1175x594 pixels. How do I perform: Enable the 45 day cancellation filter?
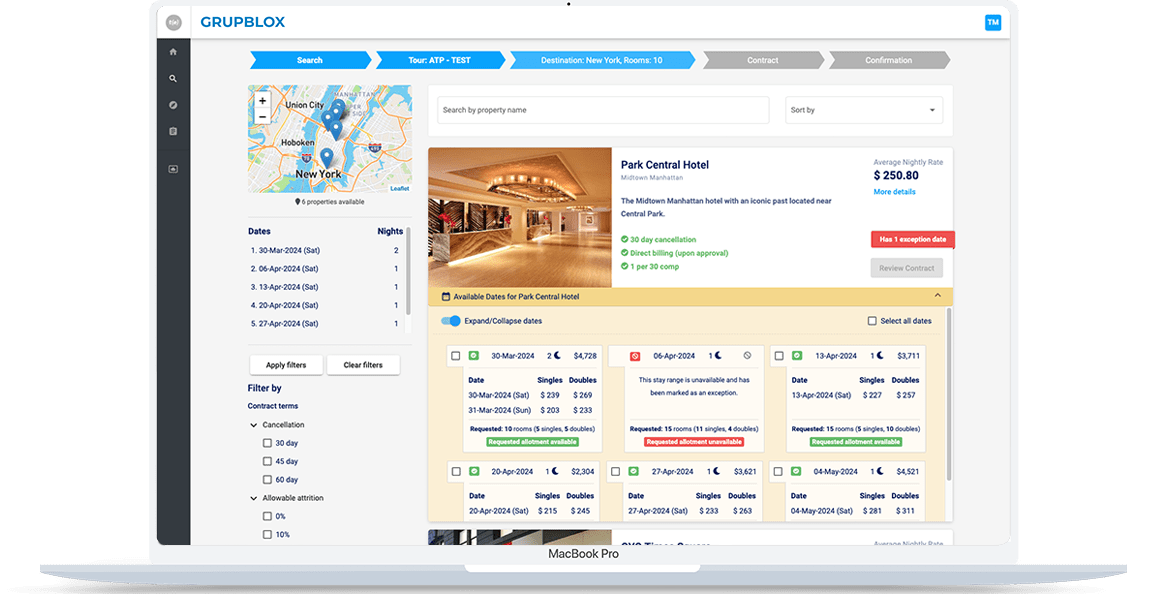(267, 461)
